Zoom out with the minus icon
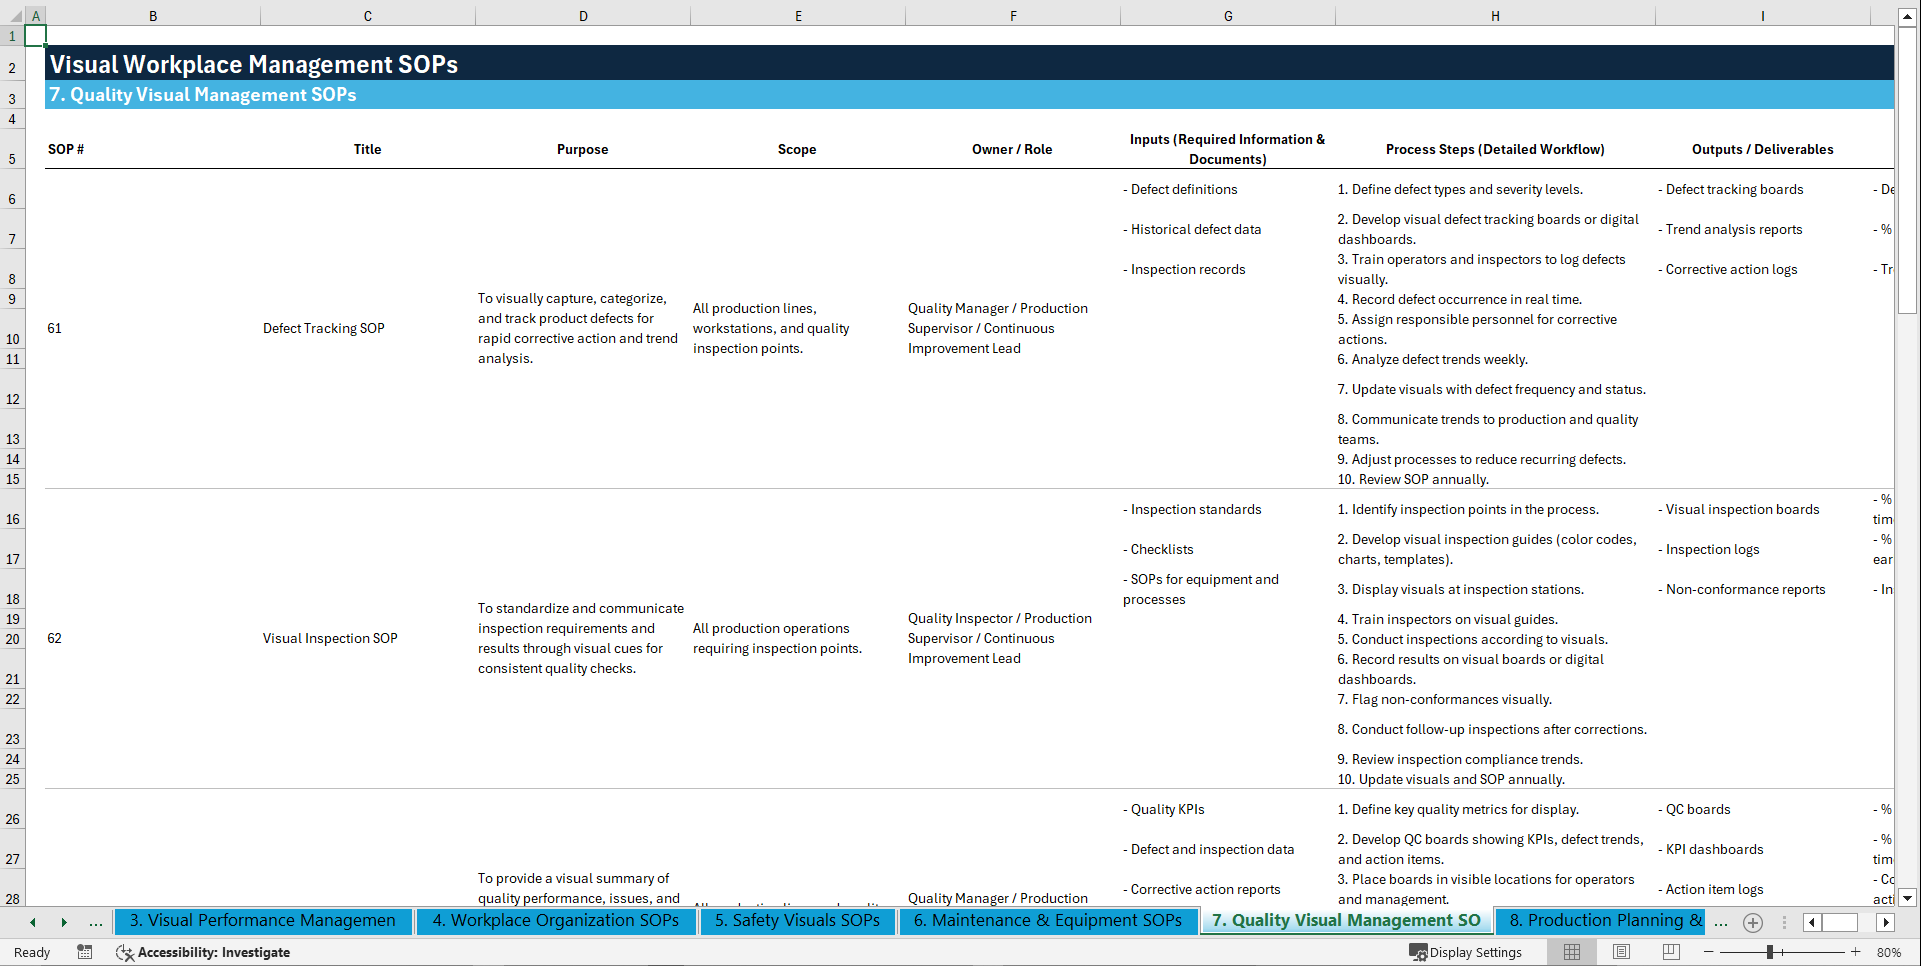The image size is (1921, 966). (x=1708, y=952)
